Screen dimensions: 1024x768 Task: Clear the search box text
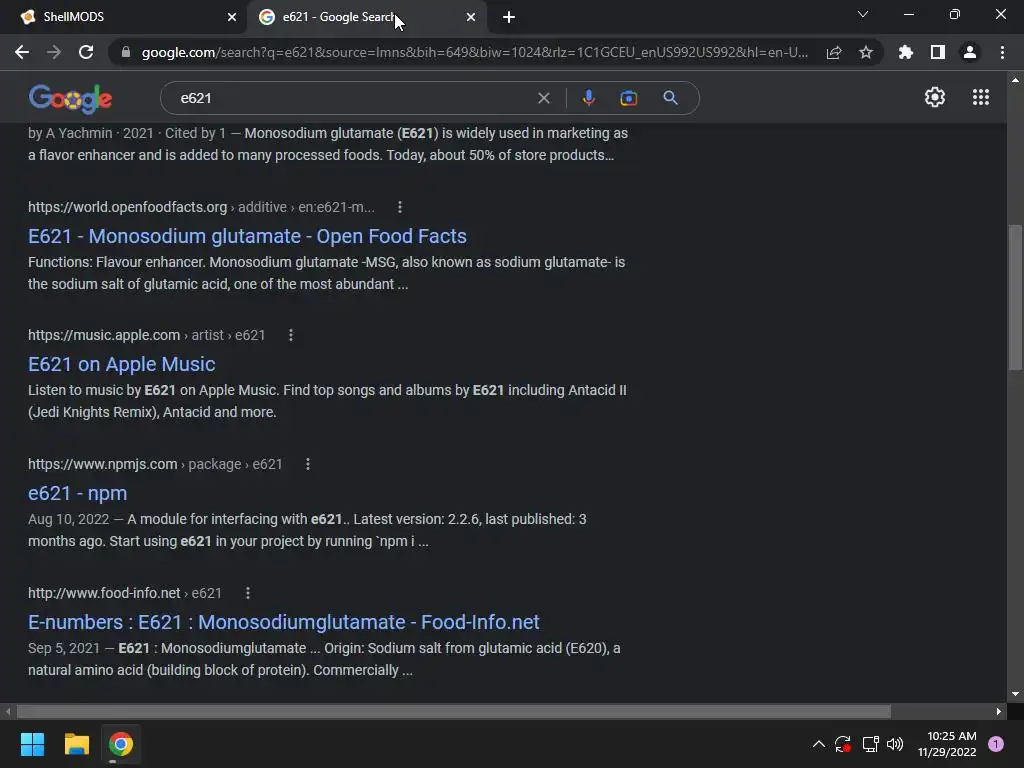coord(543,98)
